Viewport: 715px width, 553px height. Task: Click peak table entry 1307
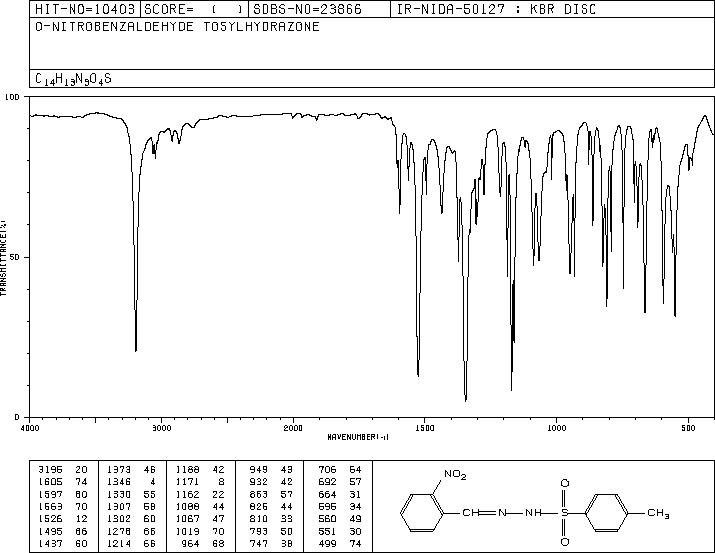click(x=119, y=506)
